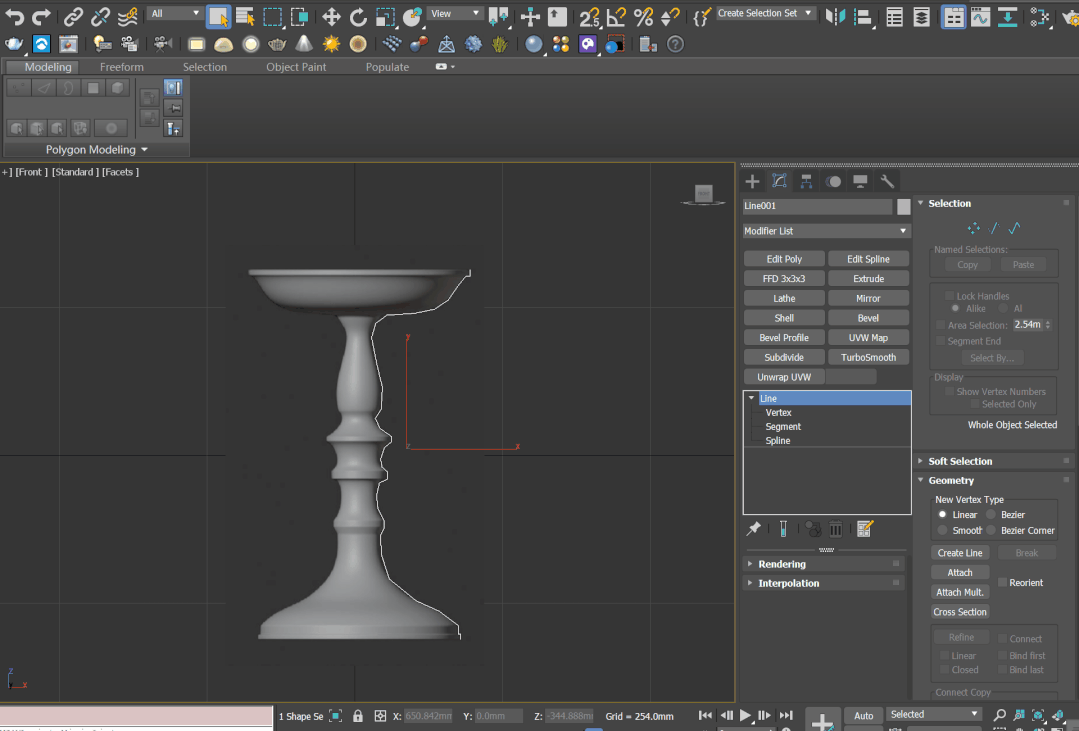Viewport: 1079px width, 731px height.
Task: Open the Selection ribbon tab
Action: [x=204, y=67]
